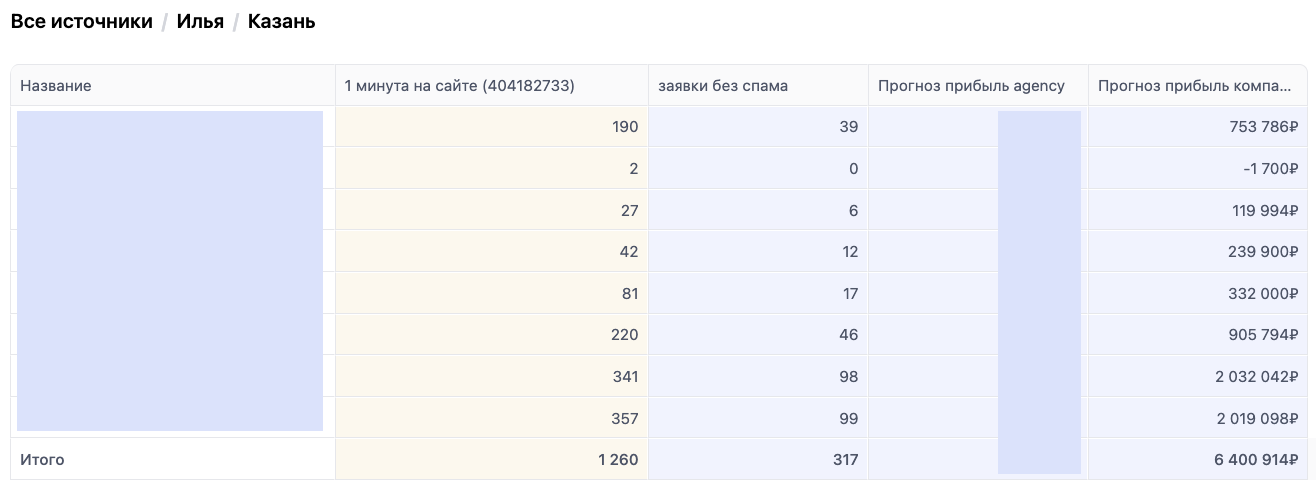Click the 'Итого' total row label
This screenshot has height=488, width=1316.
click(42, 460)
